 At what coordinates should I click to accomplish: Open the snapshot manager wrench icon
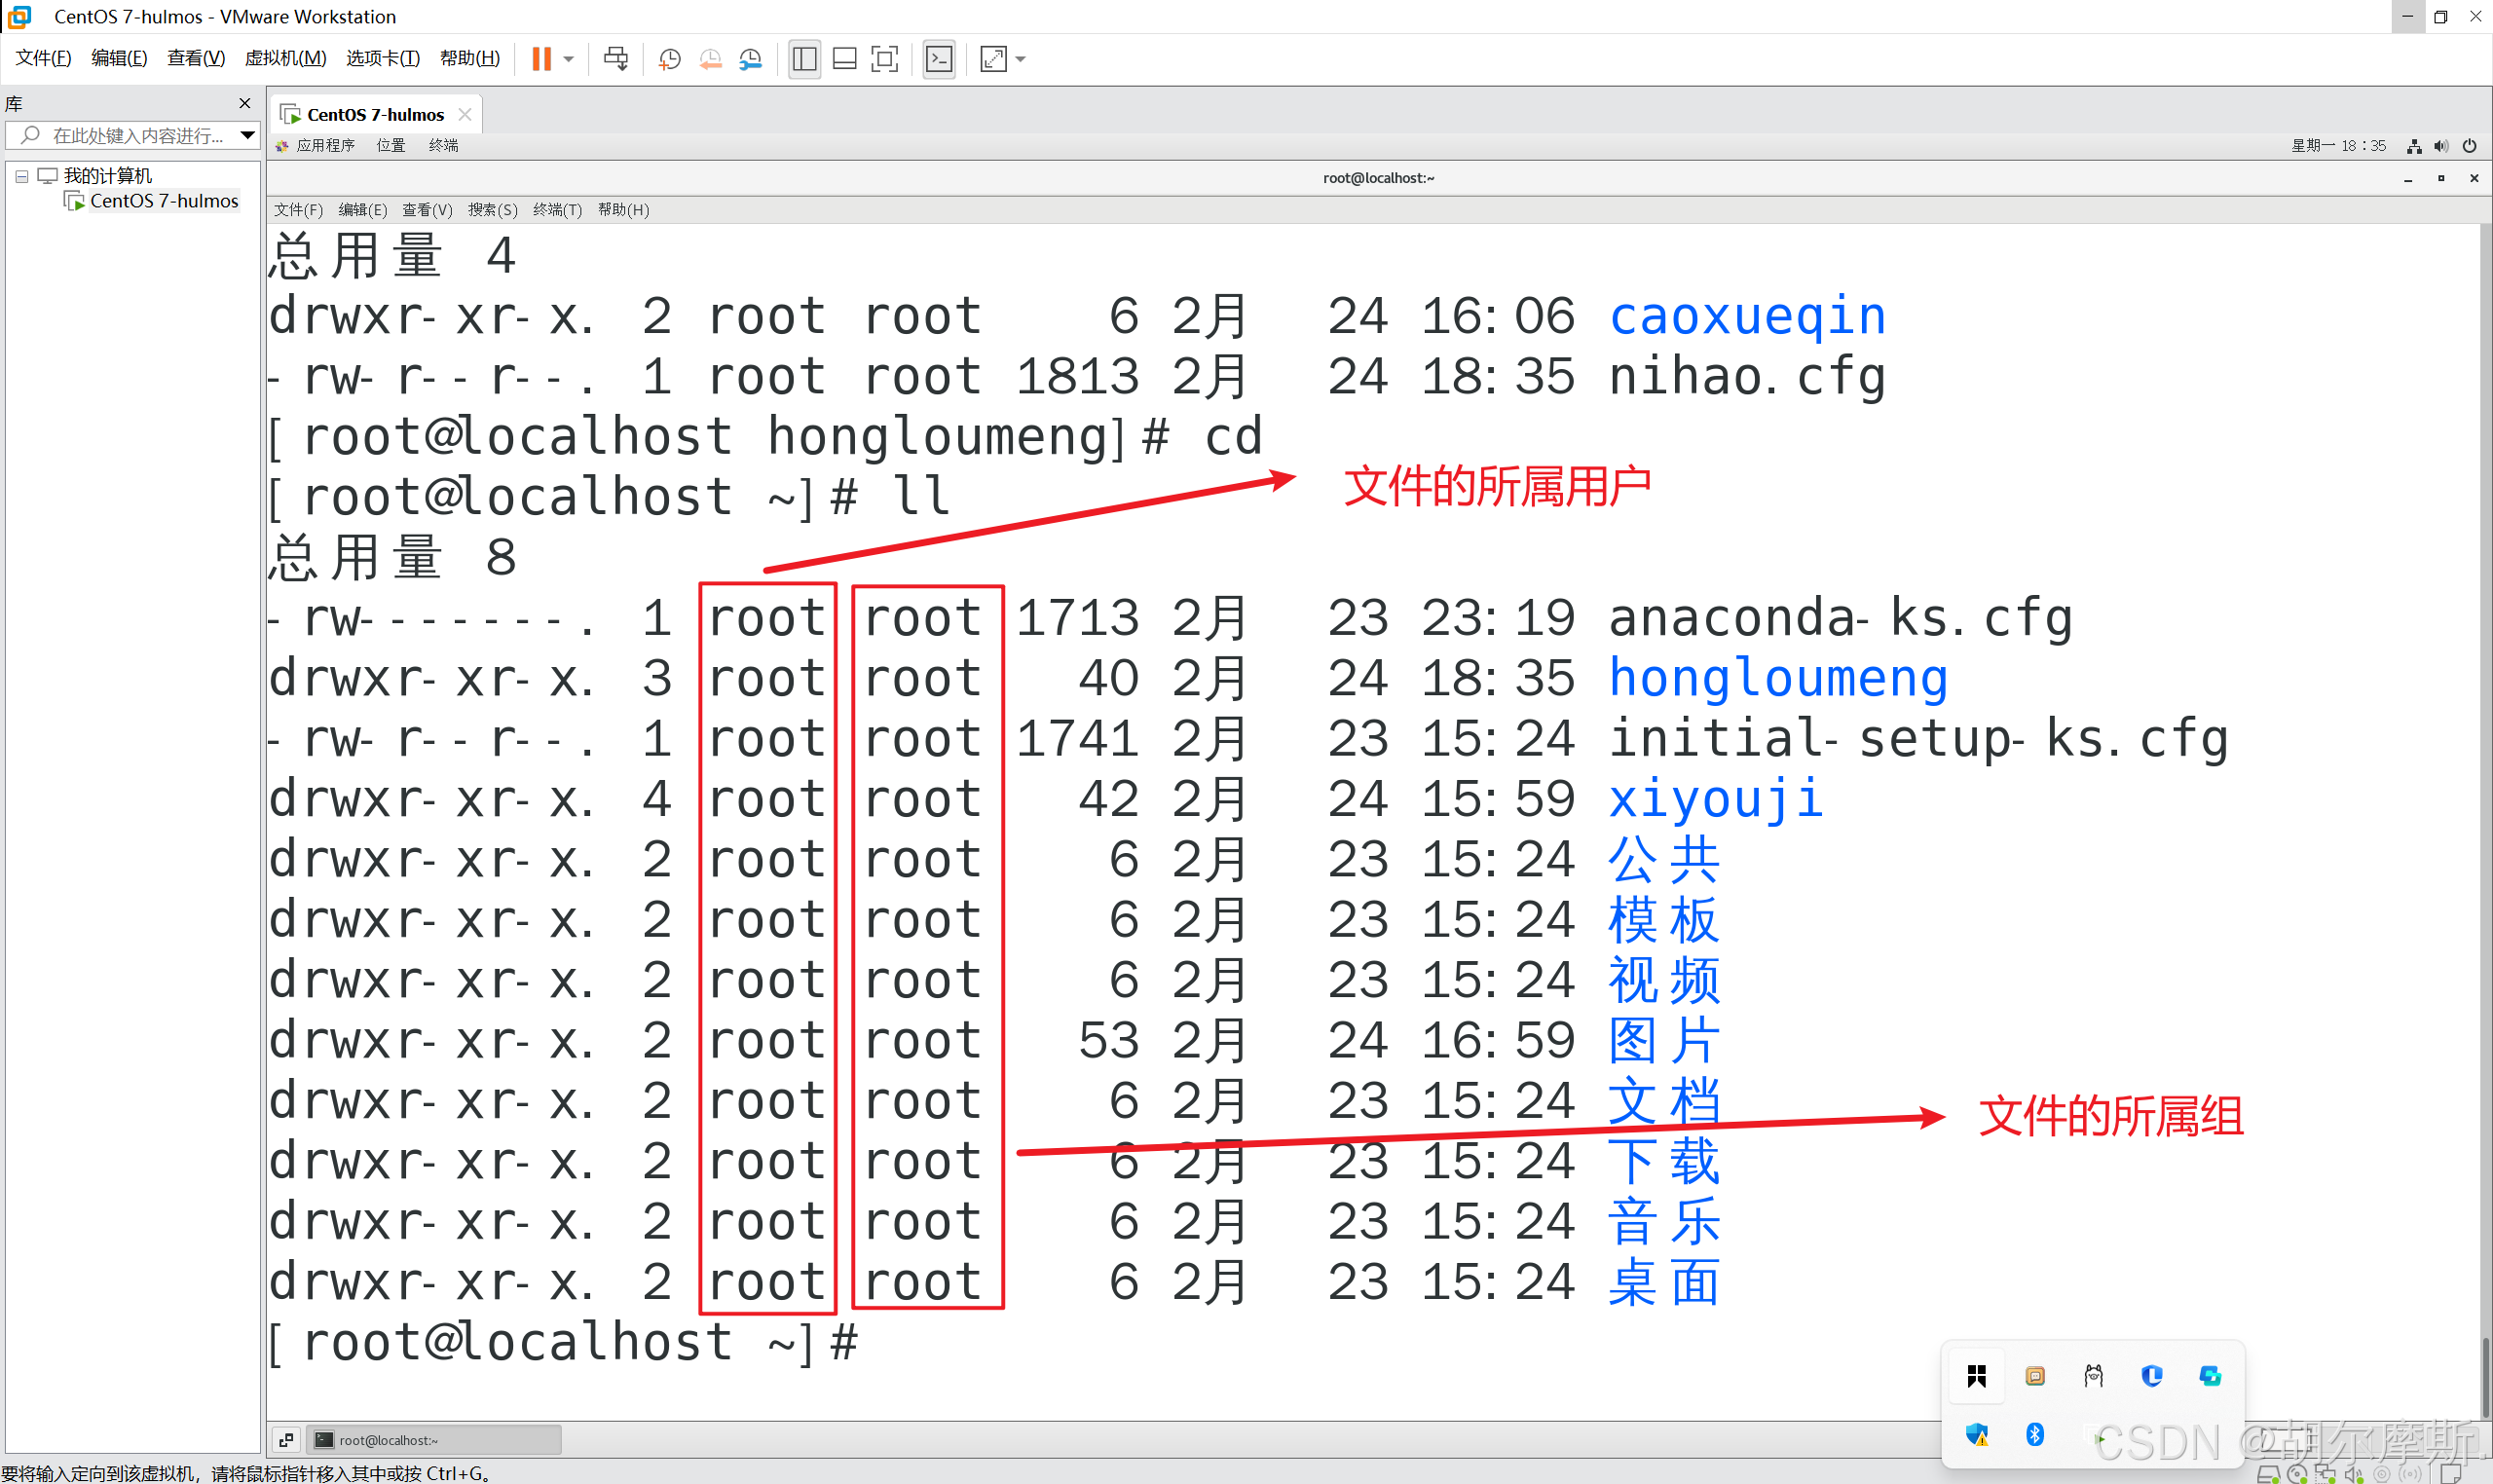pos(750,59)
